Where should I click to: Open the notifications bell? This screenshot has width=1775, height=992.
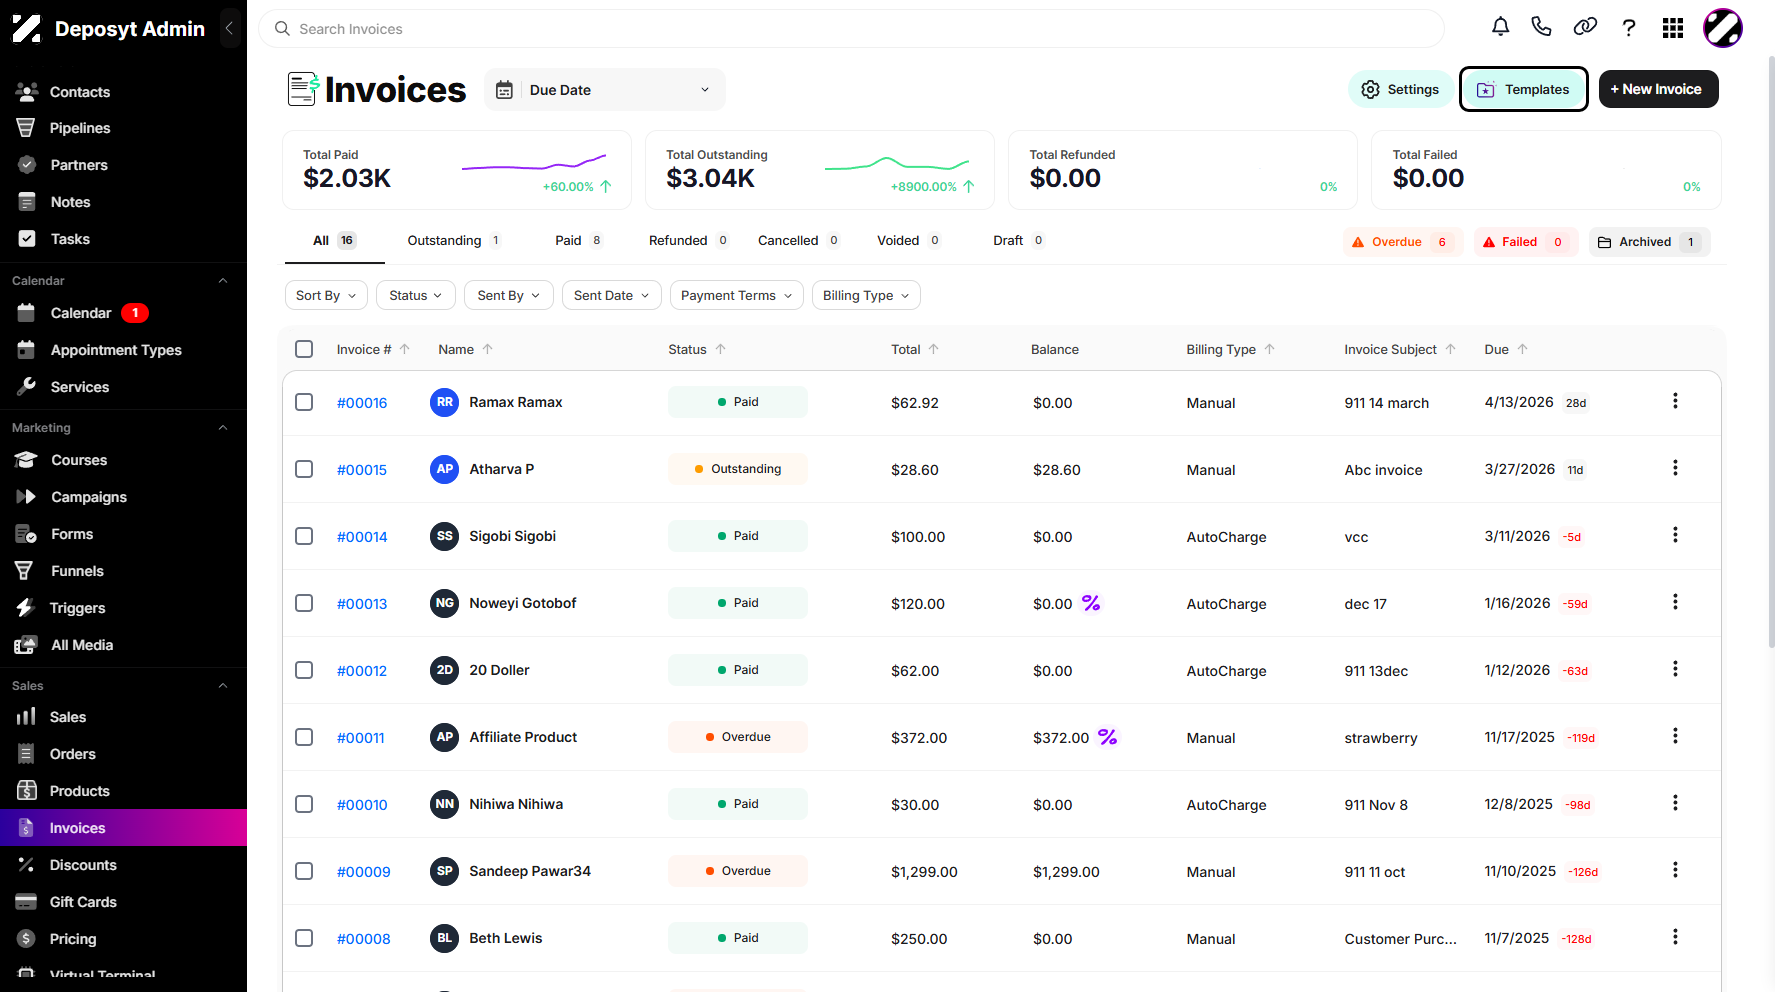[x=1500, y=27]
